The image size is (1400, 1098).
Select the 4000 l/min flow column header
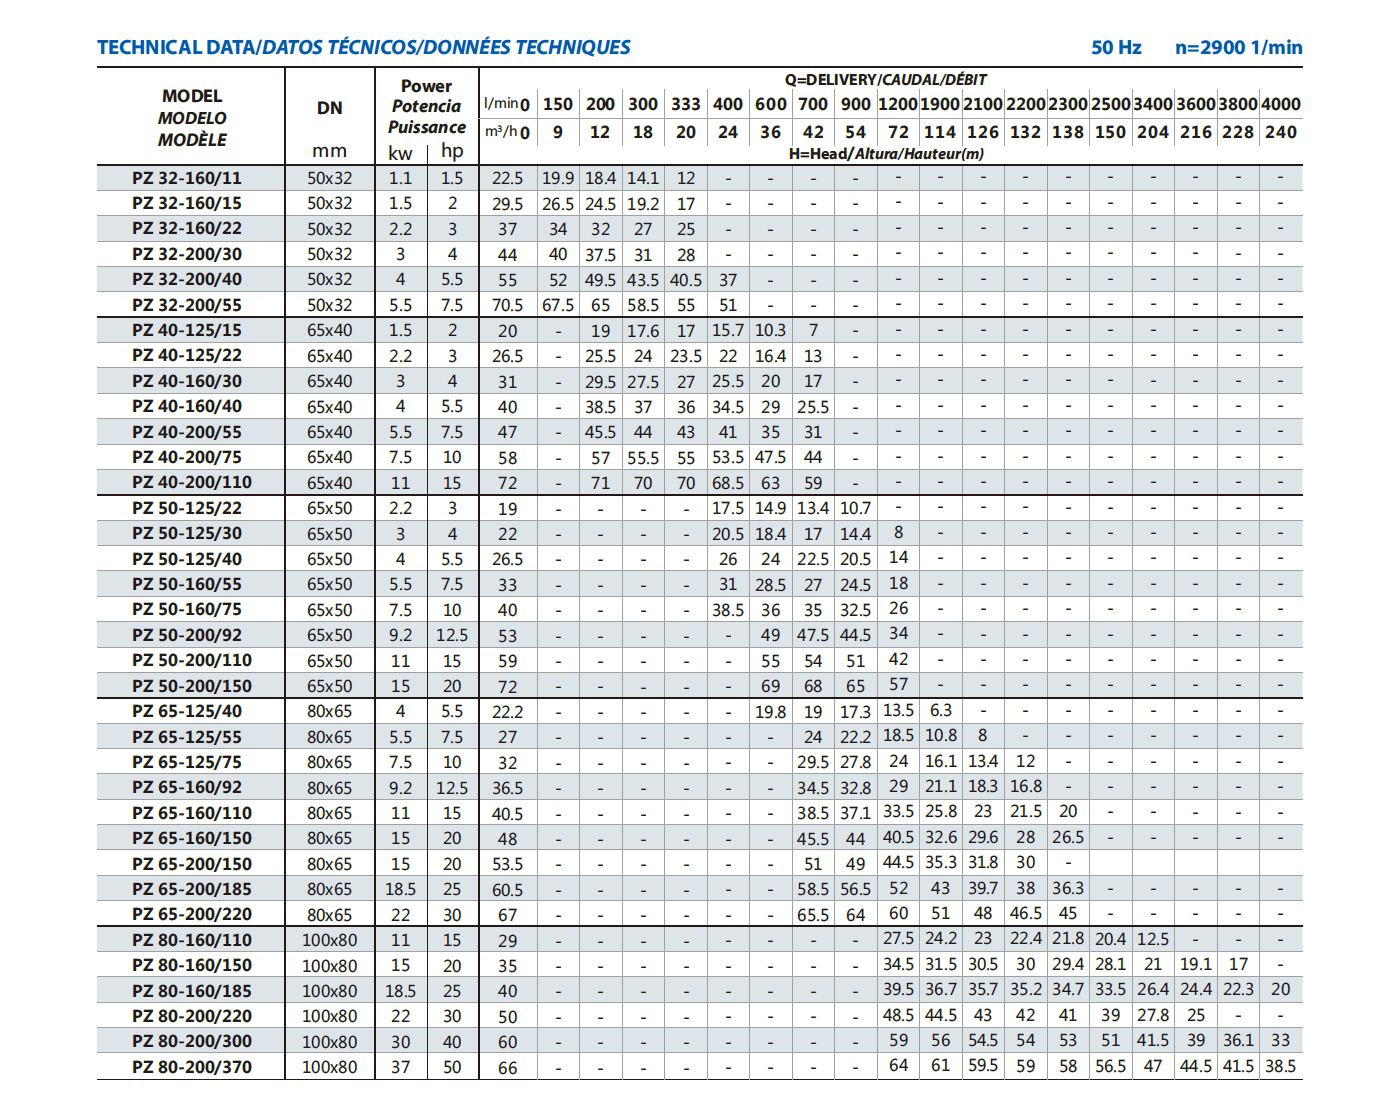(x=1281, y=104)
